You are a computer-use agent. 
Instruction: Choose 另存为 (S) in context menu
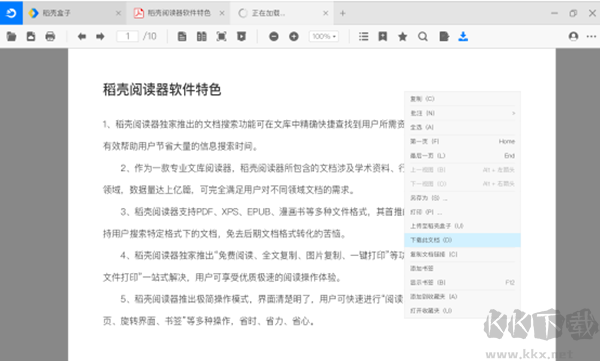coord(462,198)
